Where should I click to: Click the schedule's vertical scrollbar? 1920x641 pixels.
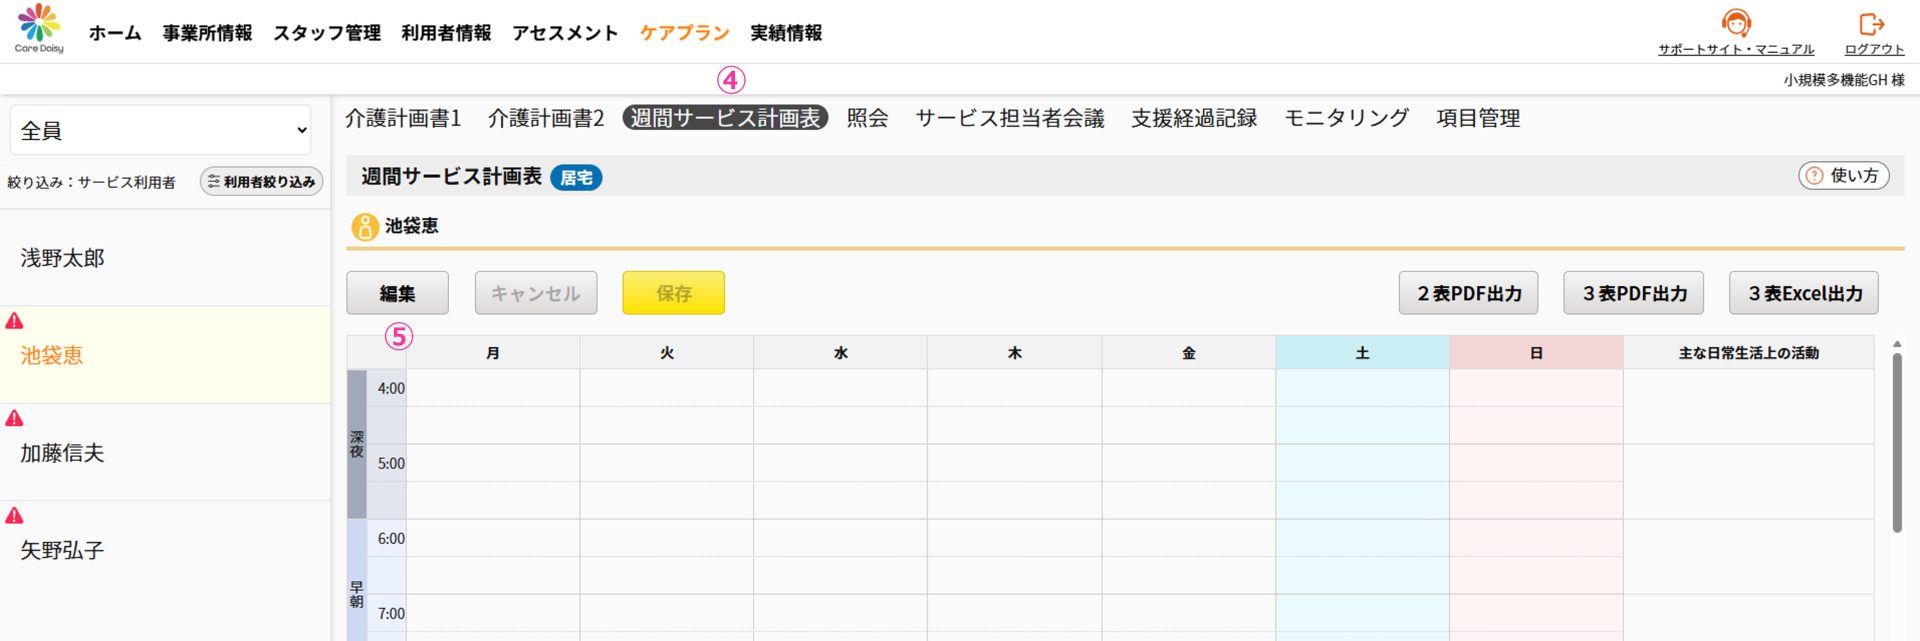click(x=1896, y=440)
